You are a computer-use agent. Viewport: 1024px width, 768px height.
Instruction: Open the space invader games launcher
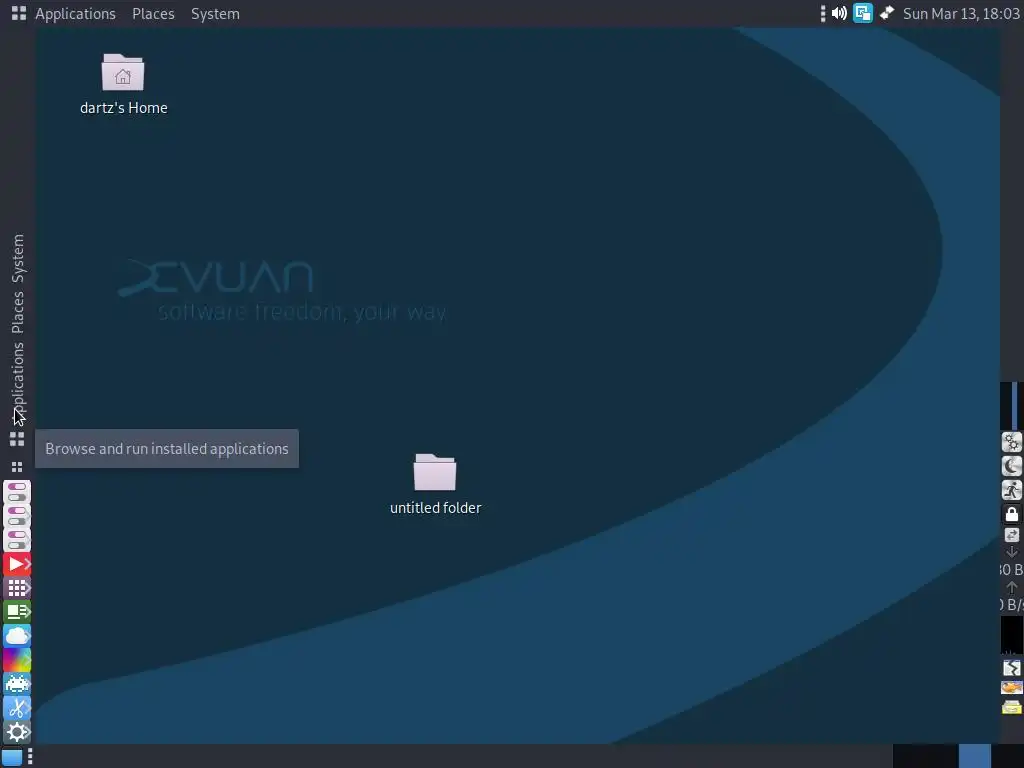click(x=17, y=684)
